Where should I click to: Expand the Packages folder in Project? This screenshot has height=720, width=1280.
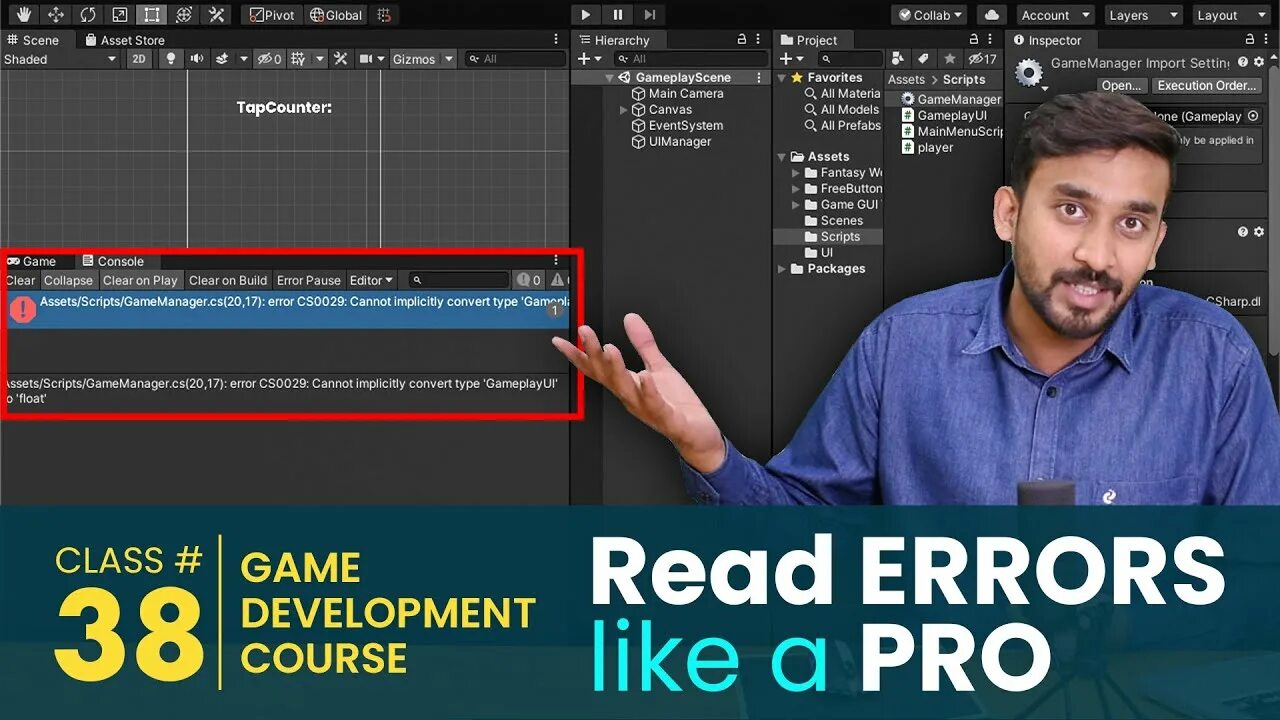click(x=782, y=268)
